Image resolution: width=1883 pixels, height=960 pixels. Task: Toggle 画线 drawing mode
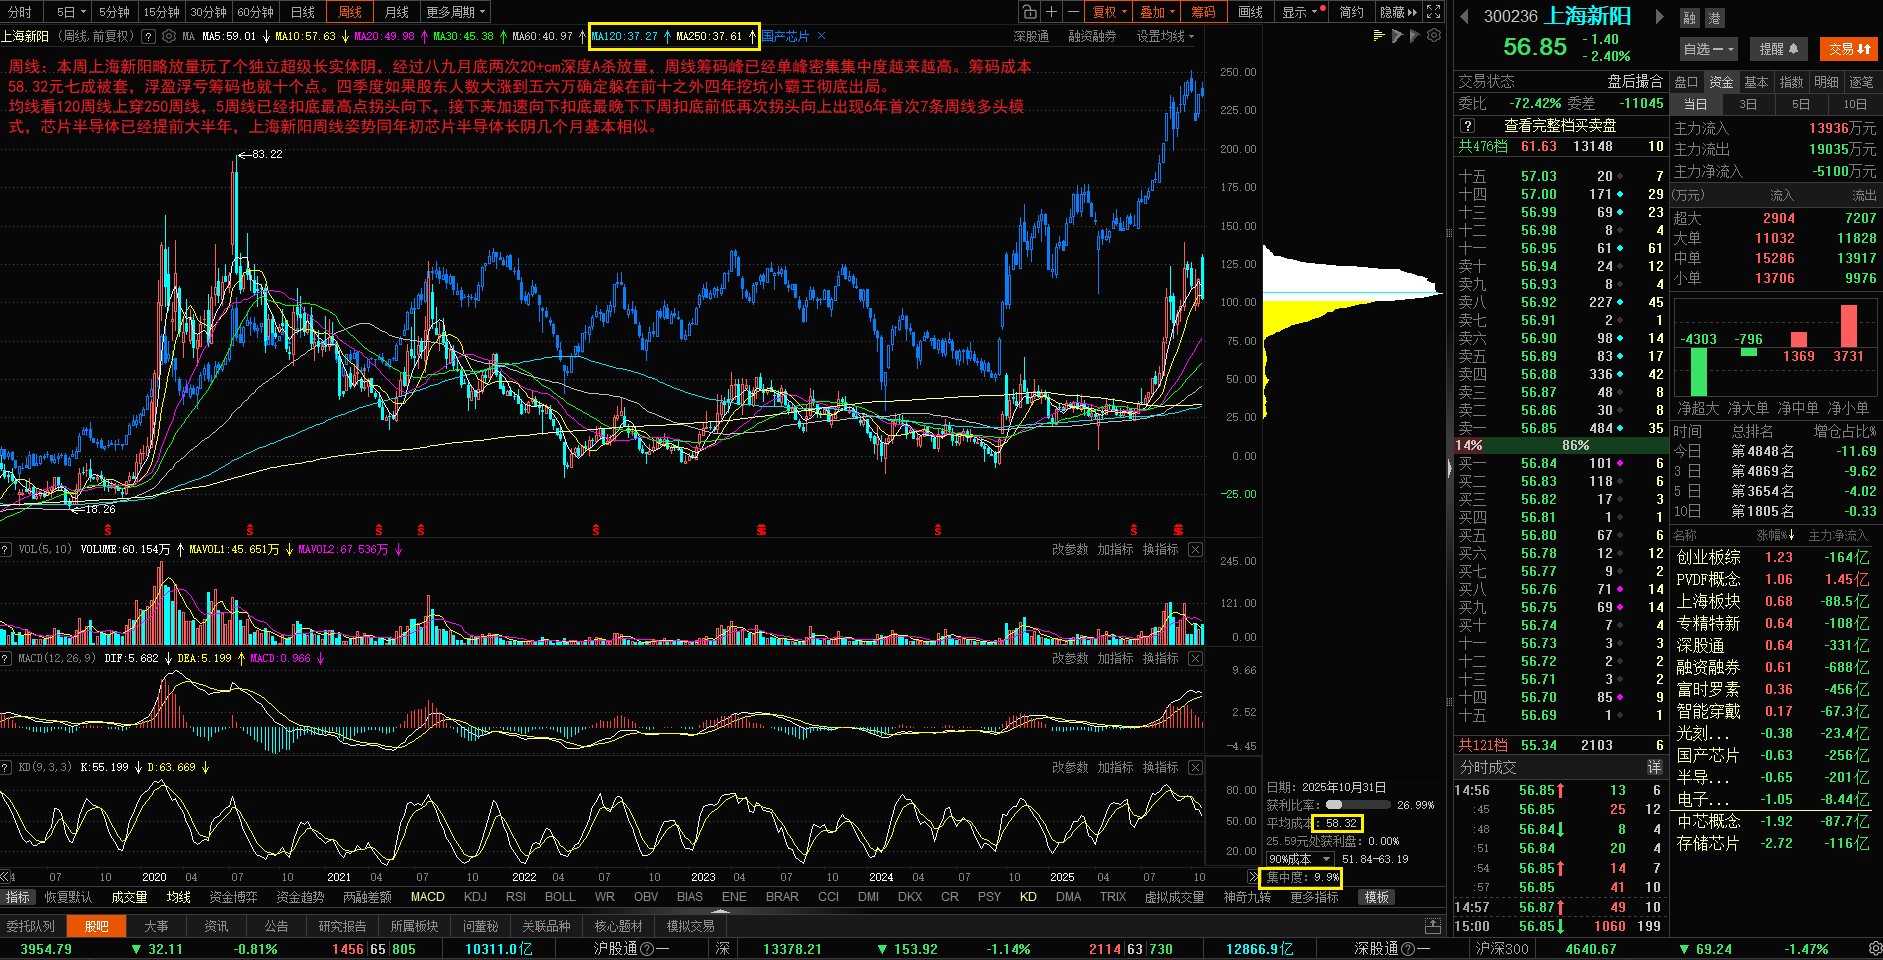[x=1250, y=12]
